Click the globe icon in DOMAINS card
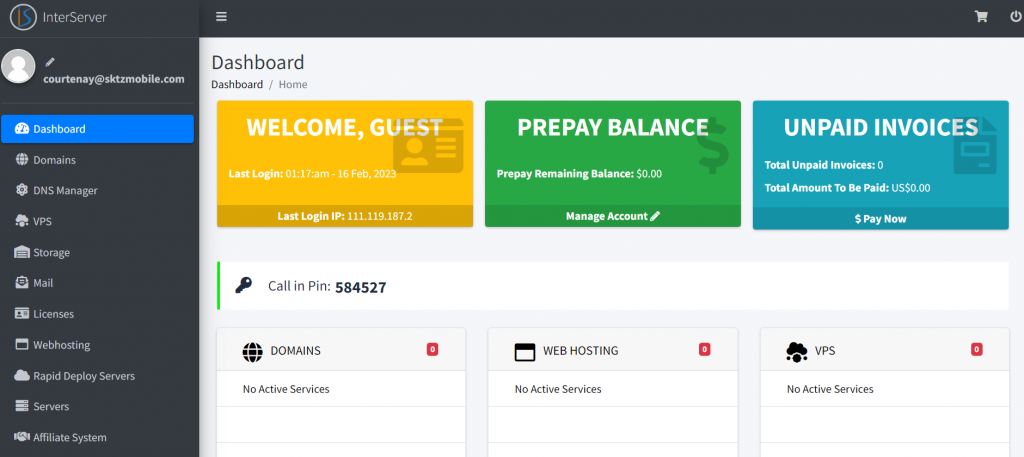Screen dimensions: 1024x457 click(x=252, y=352)
